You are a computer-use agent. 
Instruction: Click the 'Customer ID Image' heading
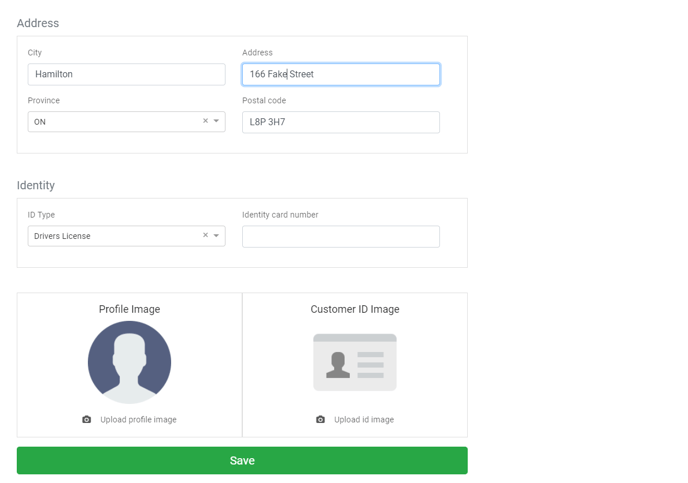click(x=354, y=309)
